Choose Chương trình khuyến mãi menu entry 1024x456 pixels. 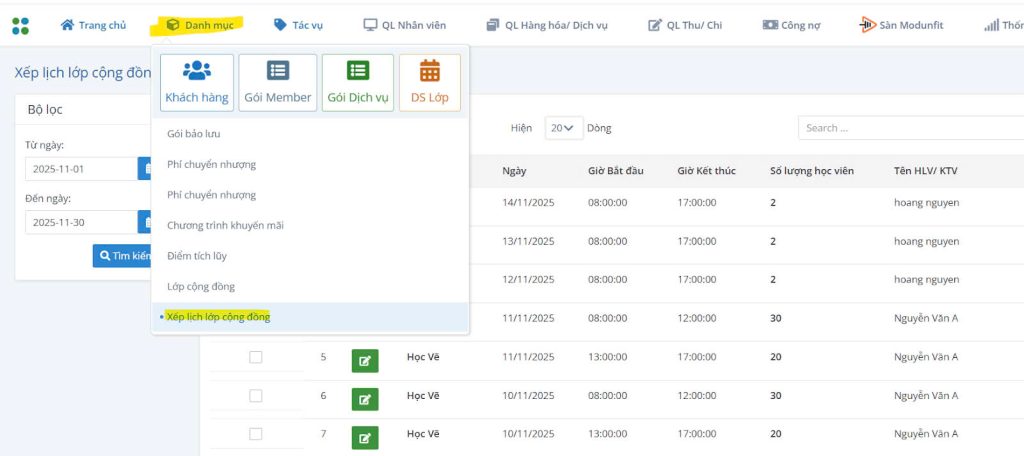tap(225, 225)
